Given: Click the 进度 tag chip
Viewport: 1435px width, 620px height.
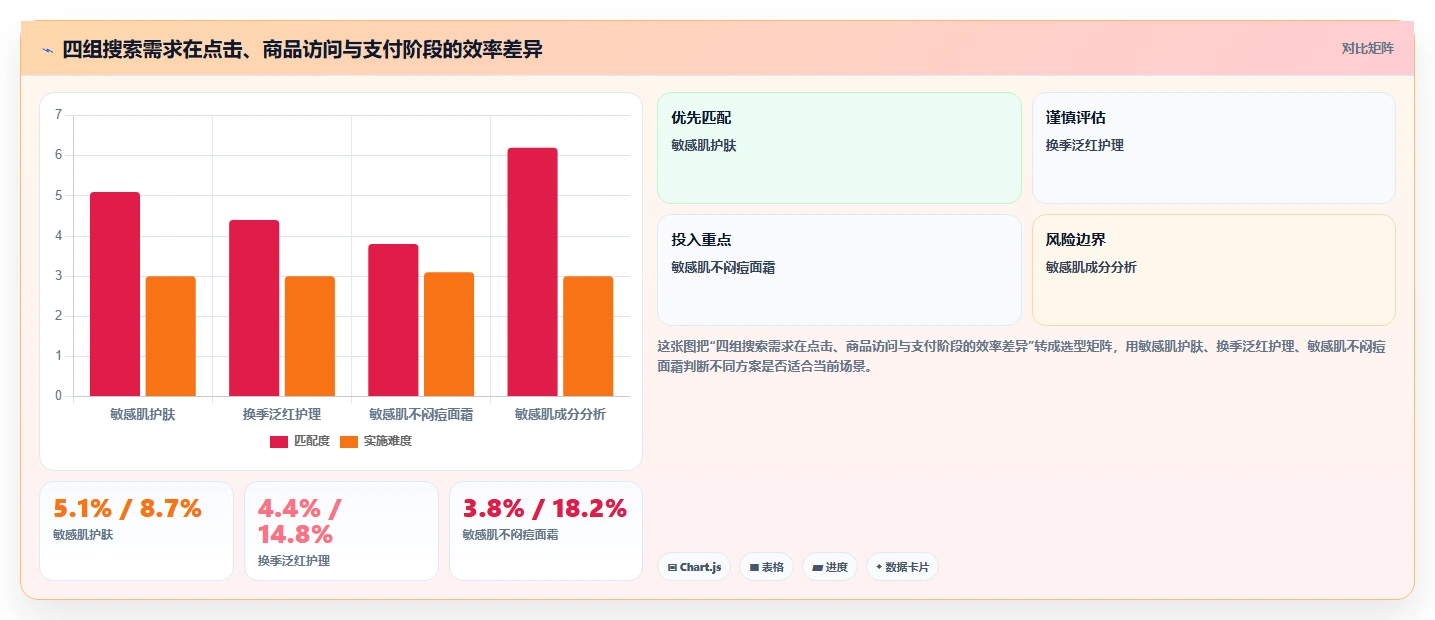Looking at the screenshot, I should [830, 567].
